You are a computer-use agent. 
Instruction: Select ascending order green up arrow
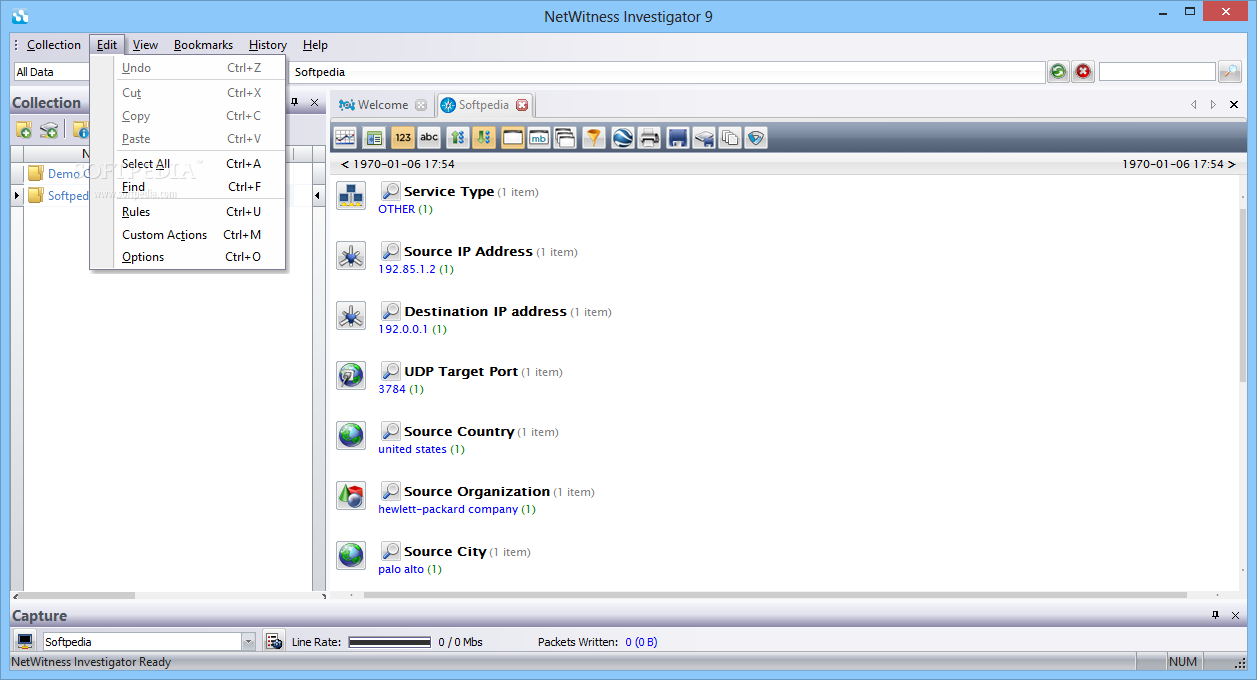(457, 138)
